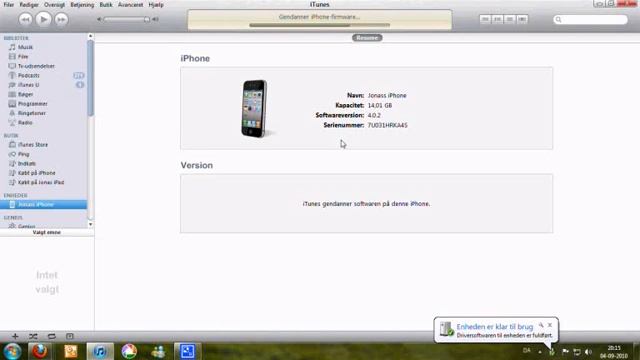Open Genius in the sidebar
The width and height of the screenshot is (640, 360).
tap(26, 226)
